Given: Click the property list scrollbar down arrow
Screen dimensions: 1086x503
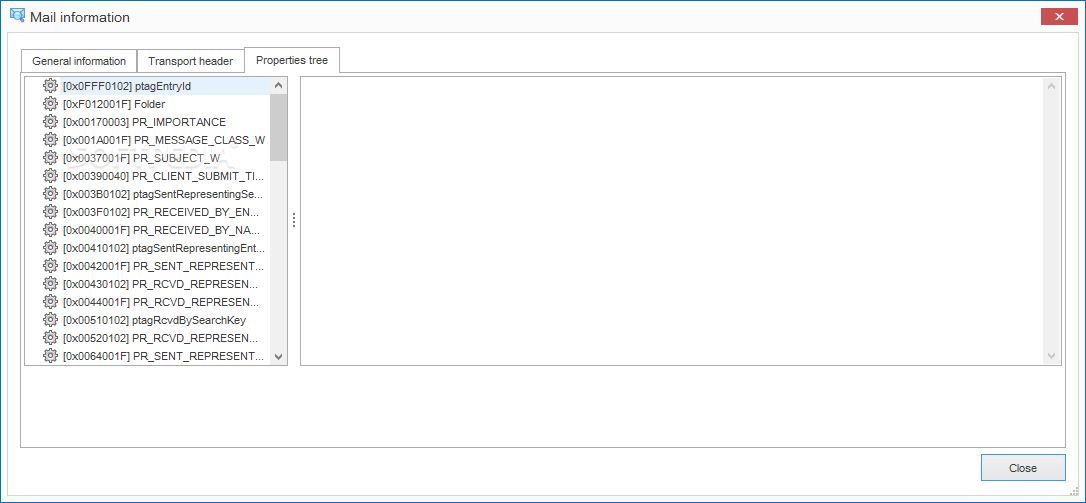Looking at the screenshot, I should coord(278,357).
